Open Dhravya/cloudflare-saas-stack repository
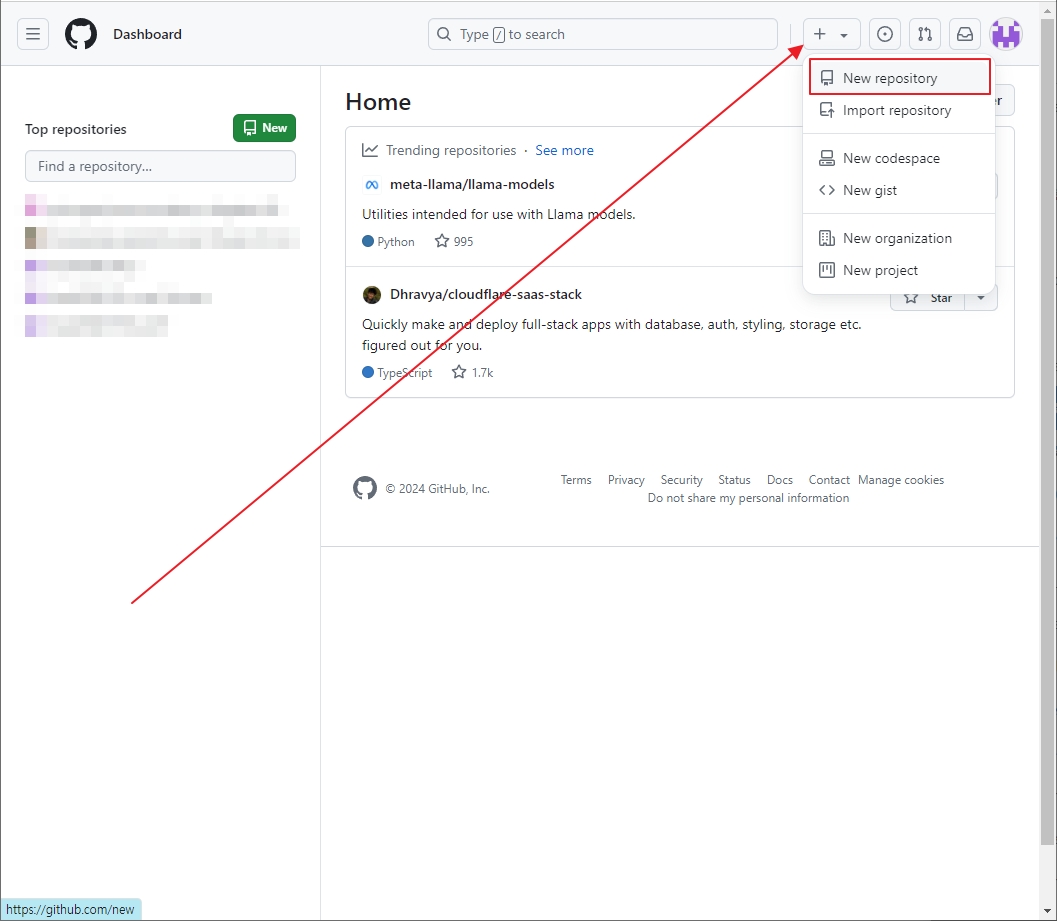Screen dimensions: 1057x921 [x=485, y=294]
